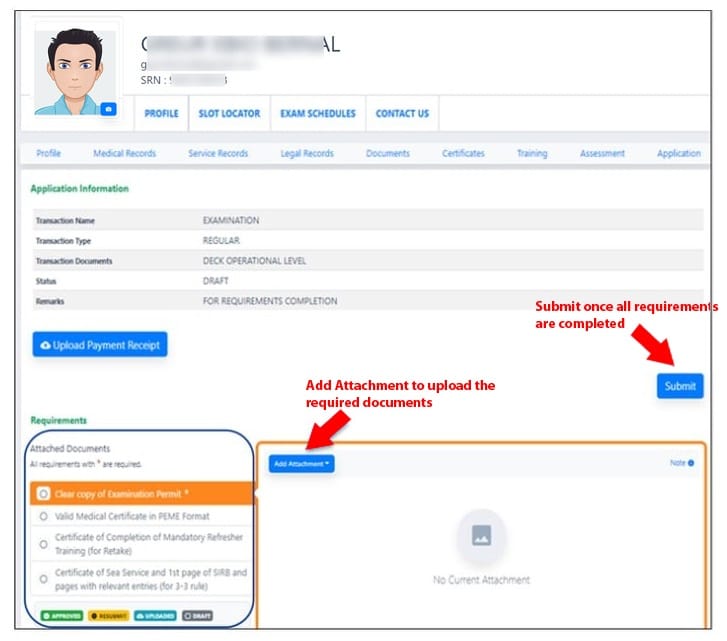Click the REGULAR transaction type value

(x=221, y=241)
